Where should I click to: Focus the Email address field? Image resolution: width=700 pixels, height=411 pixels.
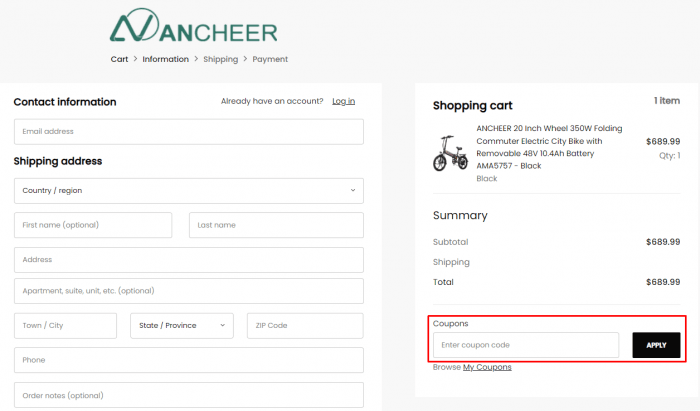[189, 132]
